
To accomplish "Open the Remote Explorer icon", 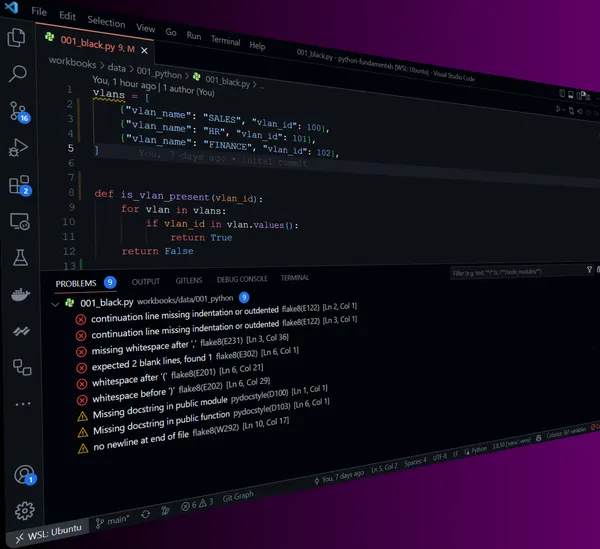I will coord(20,221).
